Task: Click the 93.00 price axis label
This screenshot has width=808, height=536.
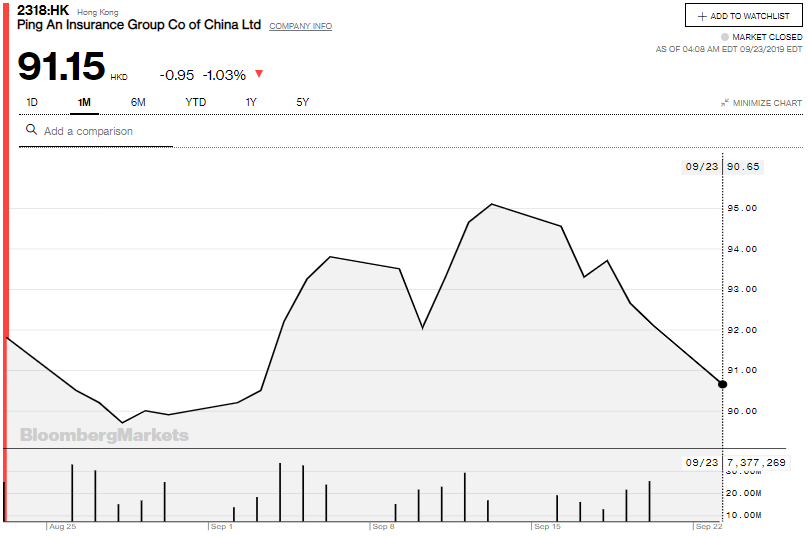Action: [x=742, y=289]
